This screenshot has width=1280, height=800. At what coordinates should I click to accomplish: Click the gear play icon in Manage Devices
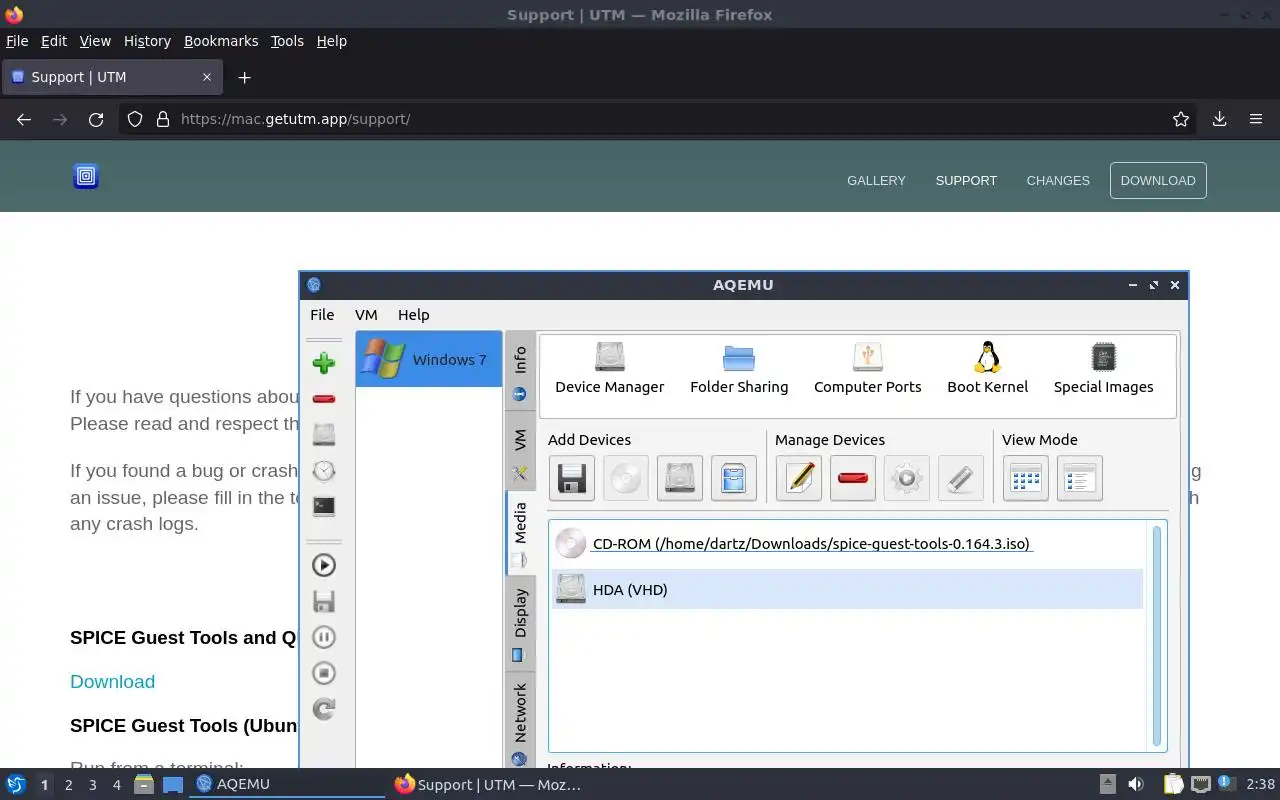pyautogui.click(x=907, y=478)
